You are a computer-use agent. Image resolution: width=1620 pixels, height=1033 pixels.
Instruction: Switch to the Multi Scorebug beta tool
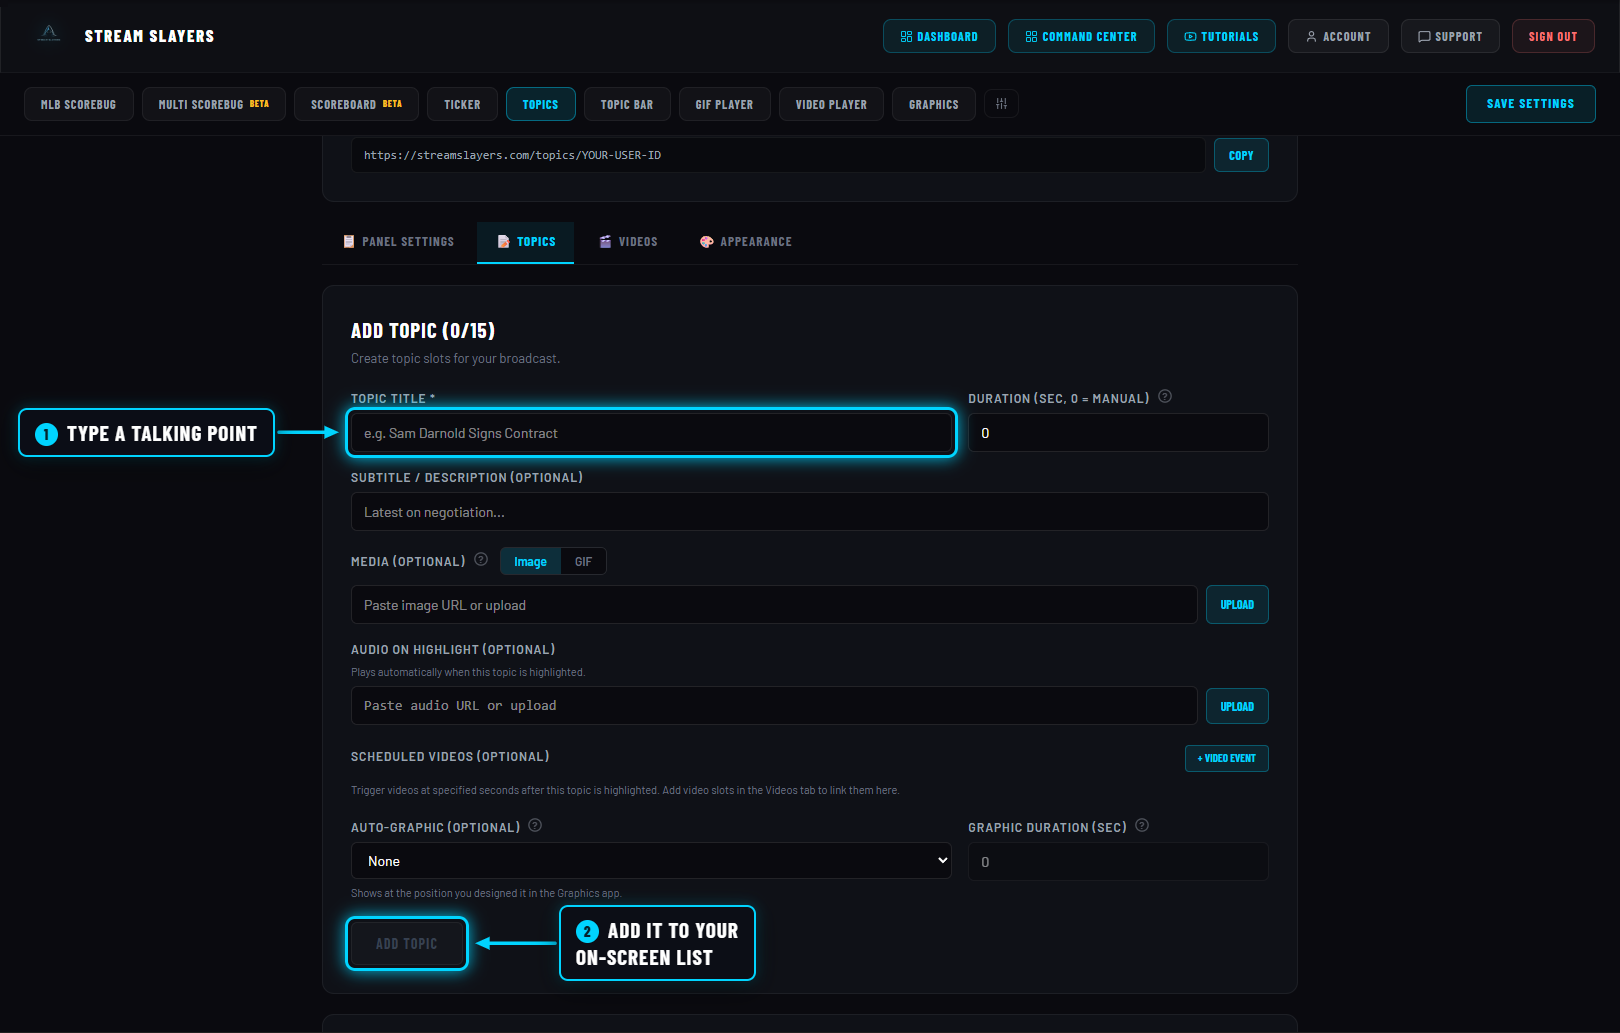[214, 104]
